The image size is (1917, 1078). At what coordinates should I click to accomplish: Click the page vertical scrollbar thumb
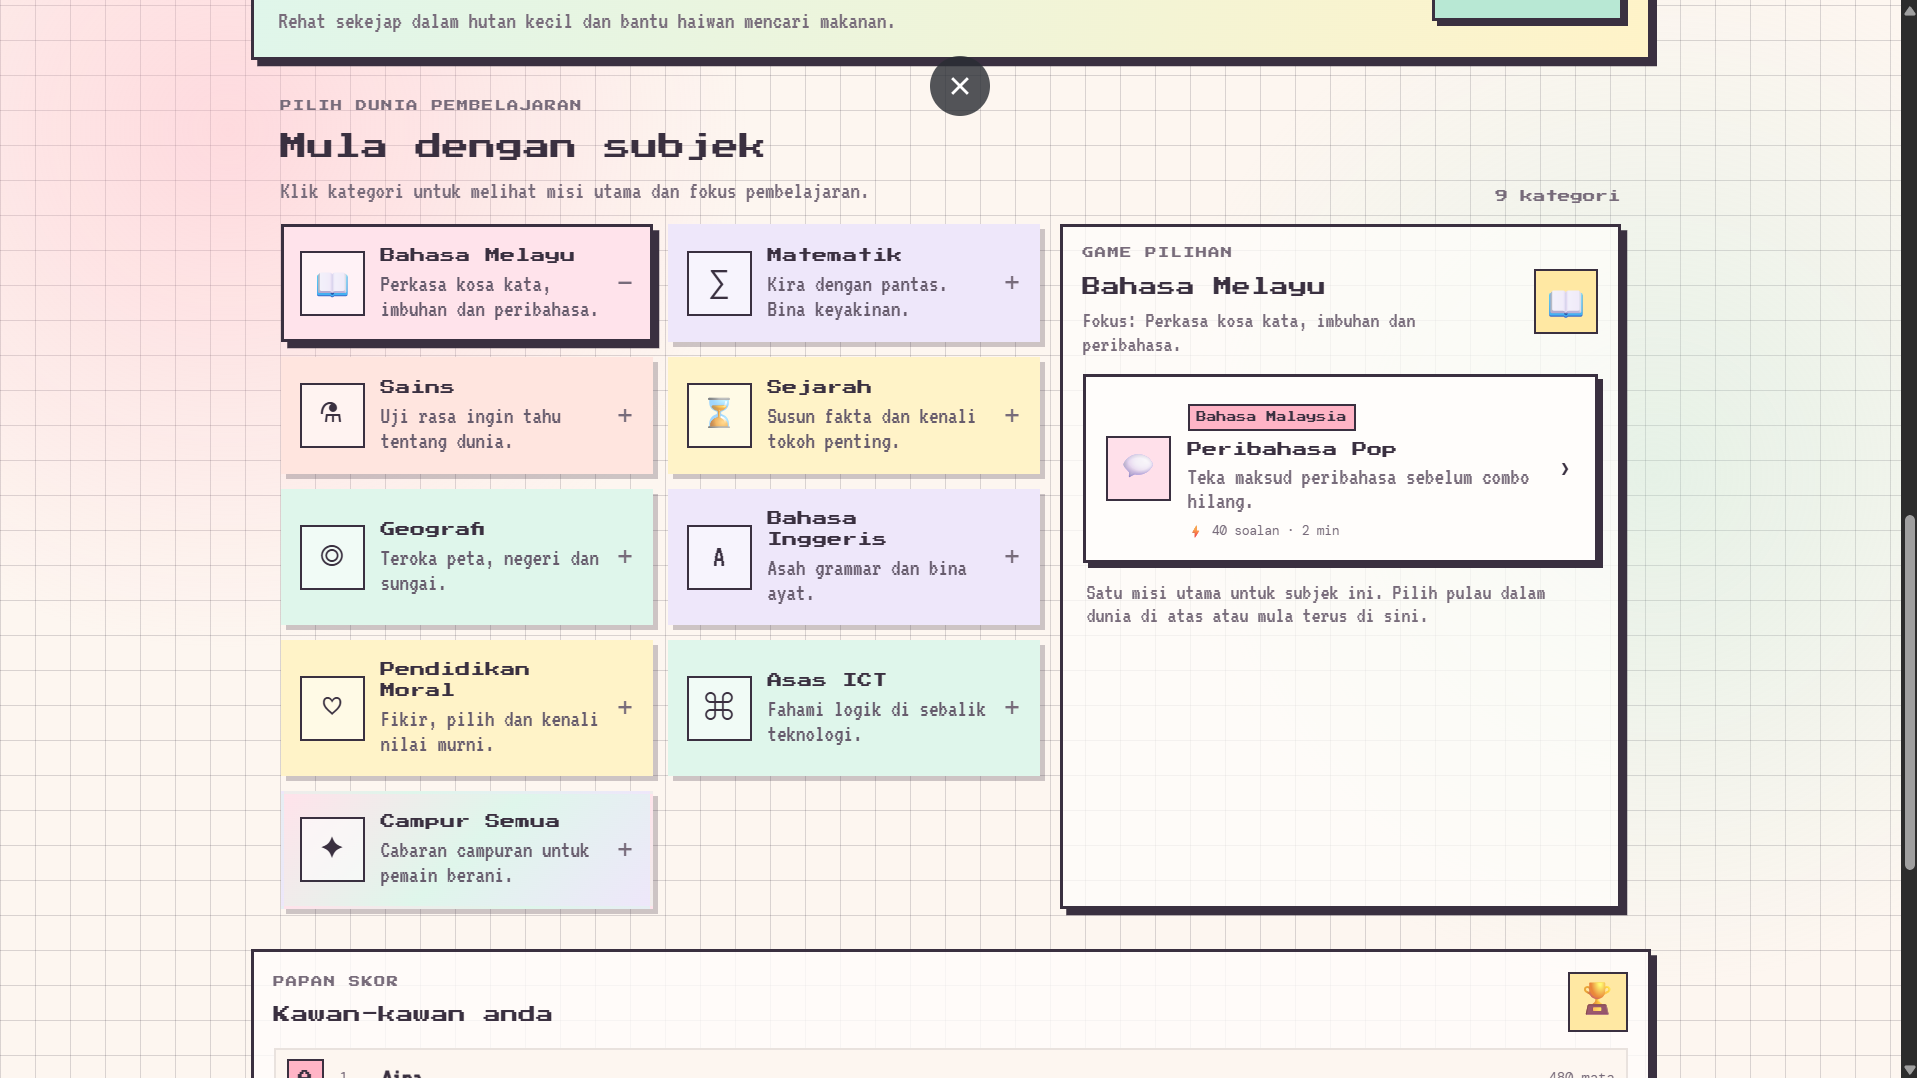[1909, 692]
